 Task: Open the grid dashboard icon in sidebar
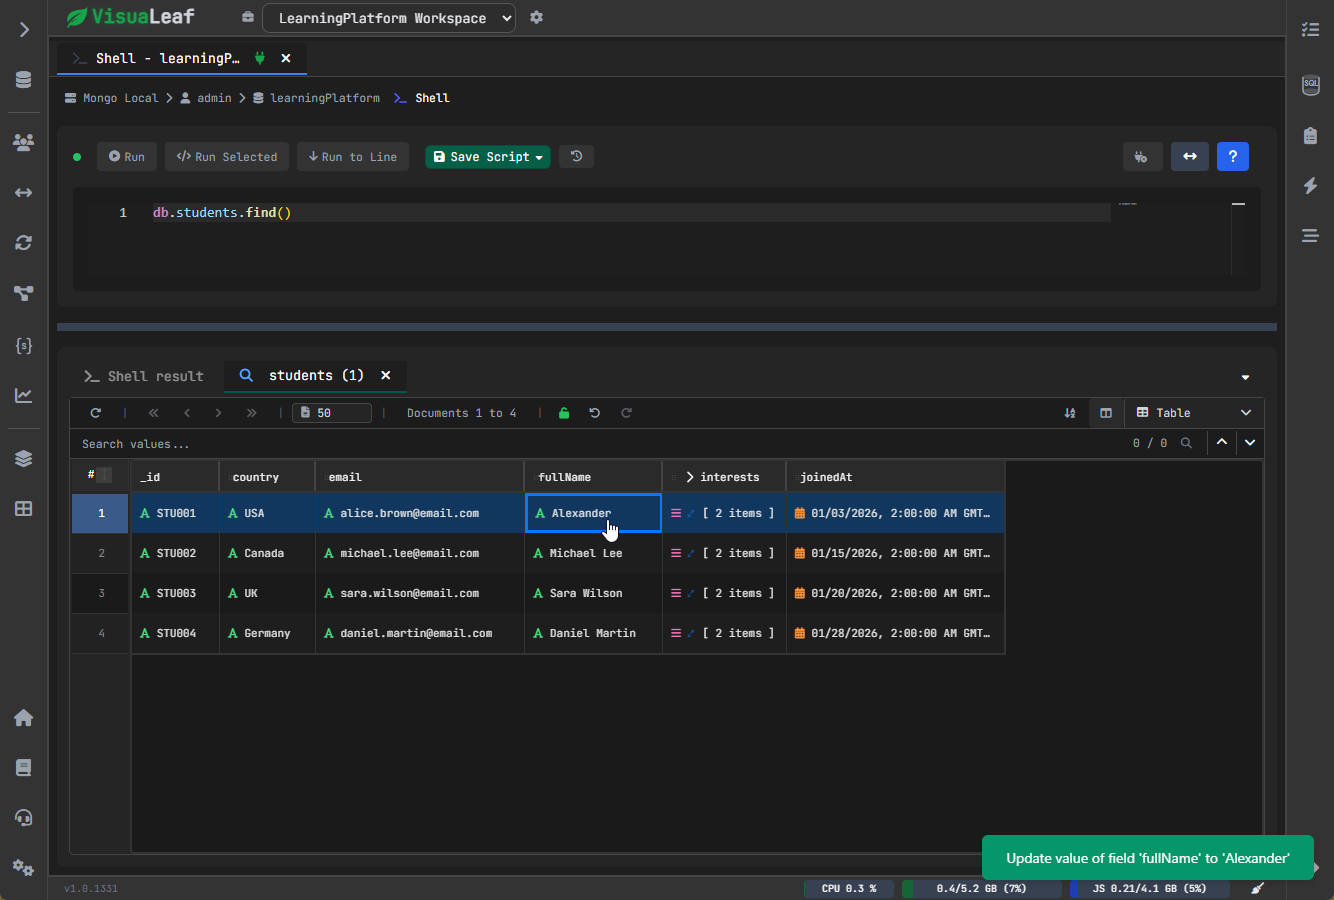coord(24,508)
